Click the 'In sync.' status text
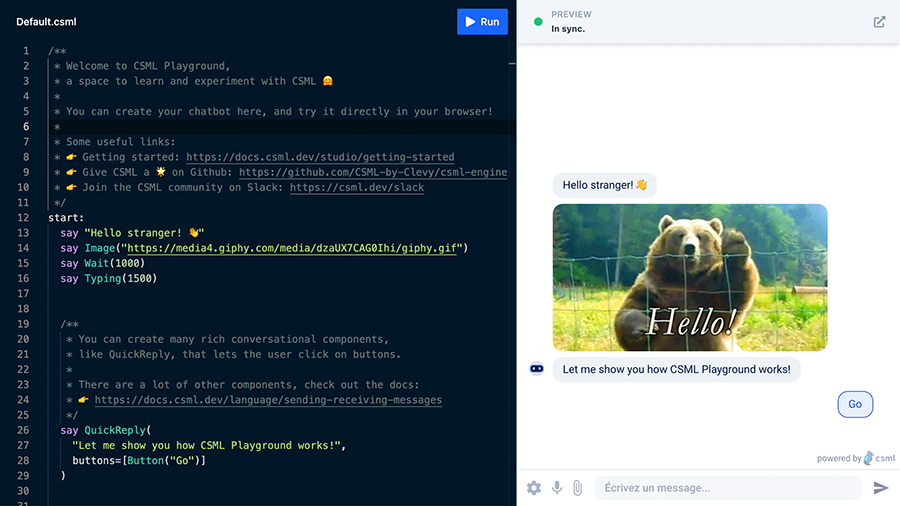The height and width of the screenshot is (506, 900). [x=568, y=29]
